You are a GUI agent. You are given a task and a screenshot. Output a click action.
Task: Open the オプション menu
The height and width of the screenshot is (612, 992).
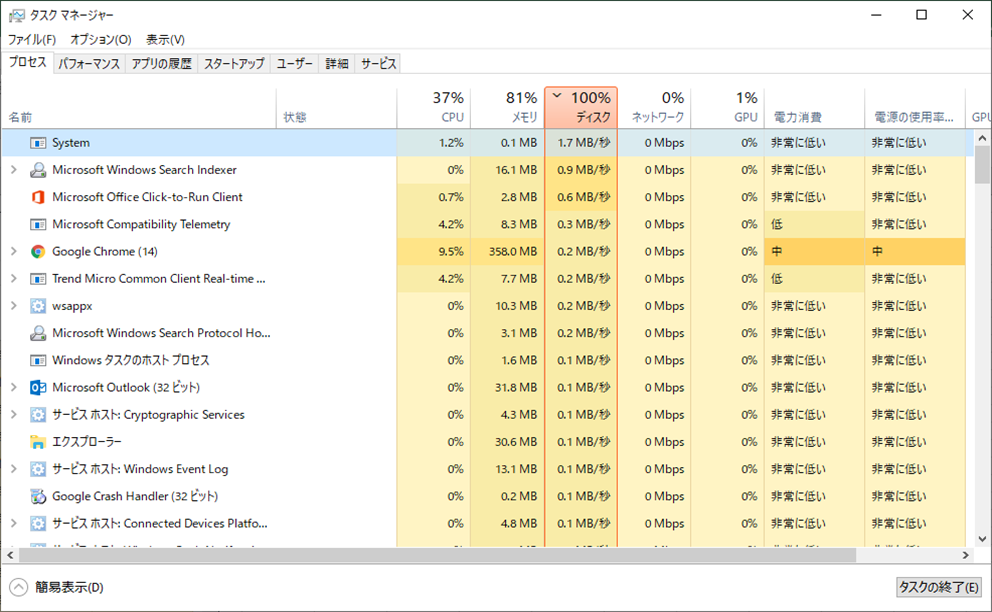100,40
